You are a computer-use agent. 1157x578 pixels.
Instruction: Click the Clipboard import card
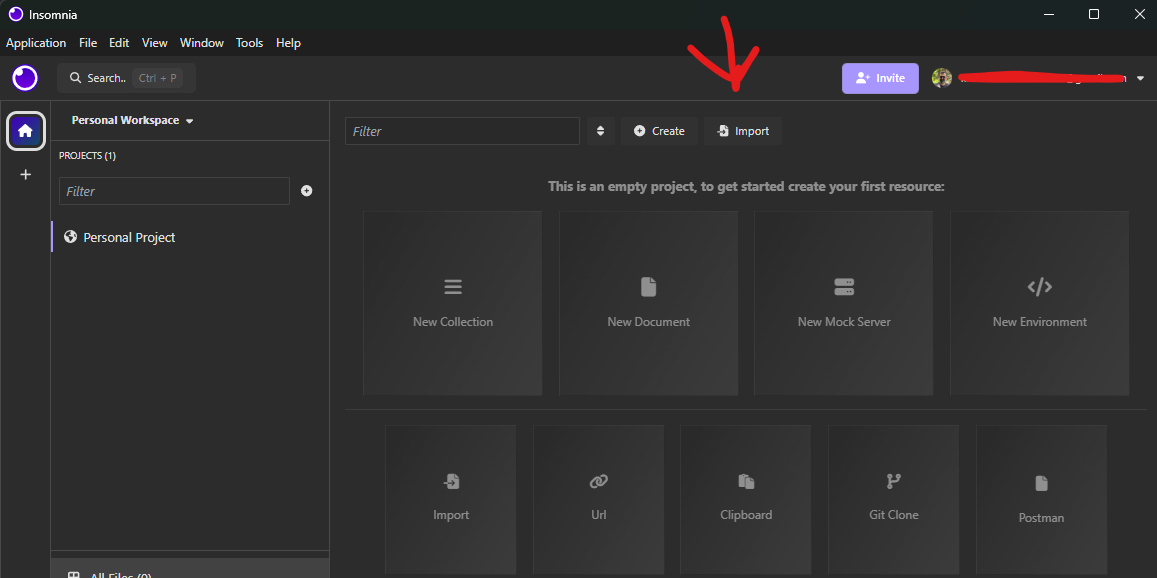(x=746, y=498)
